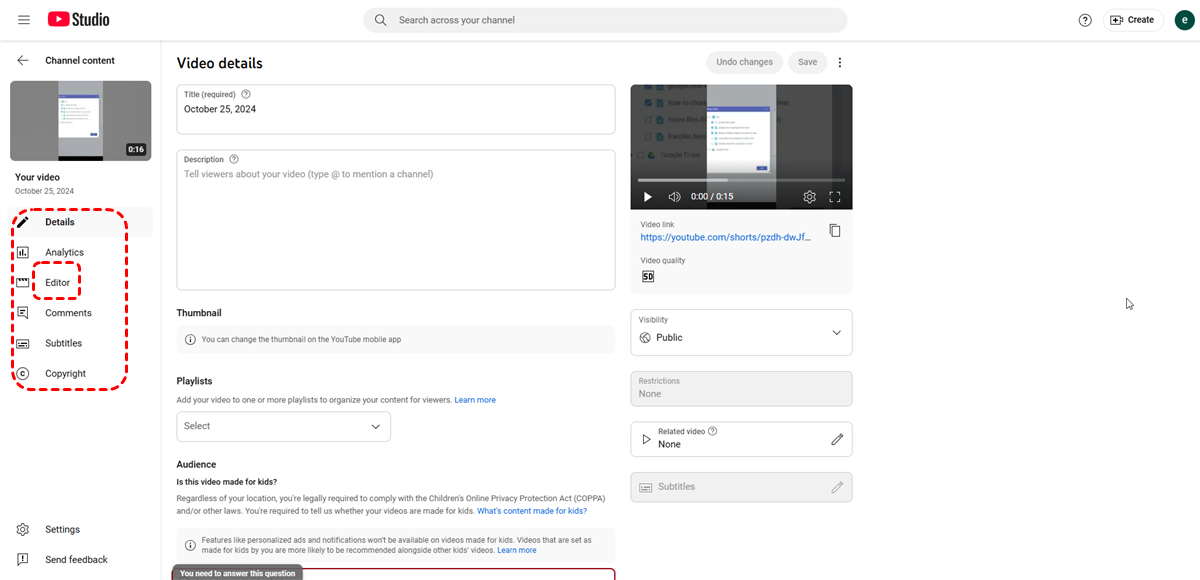Mute the video preview volume icon
The width and height of the screenshot is (1200, 580).
(675, 197)
